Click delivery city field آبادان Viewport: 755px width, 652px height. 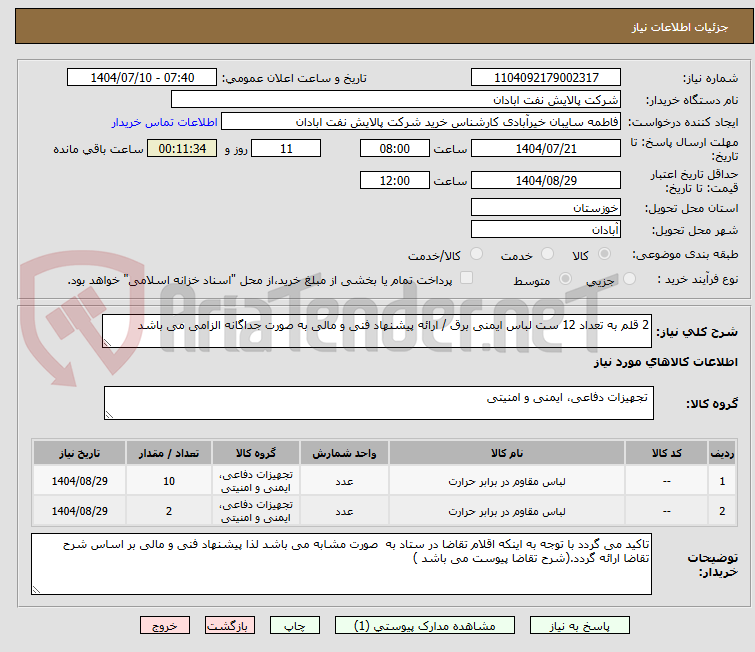point(546,230)
